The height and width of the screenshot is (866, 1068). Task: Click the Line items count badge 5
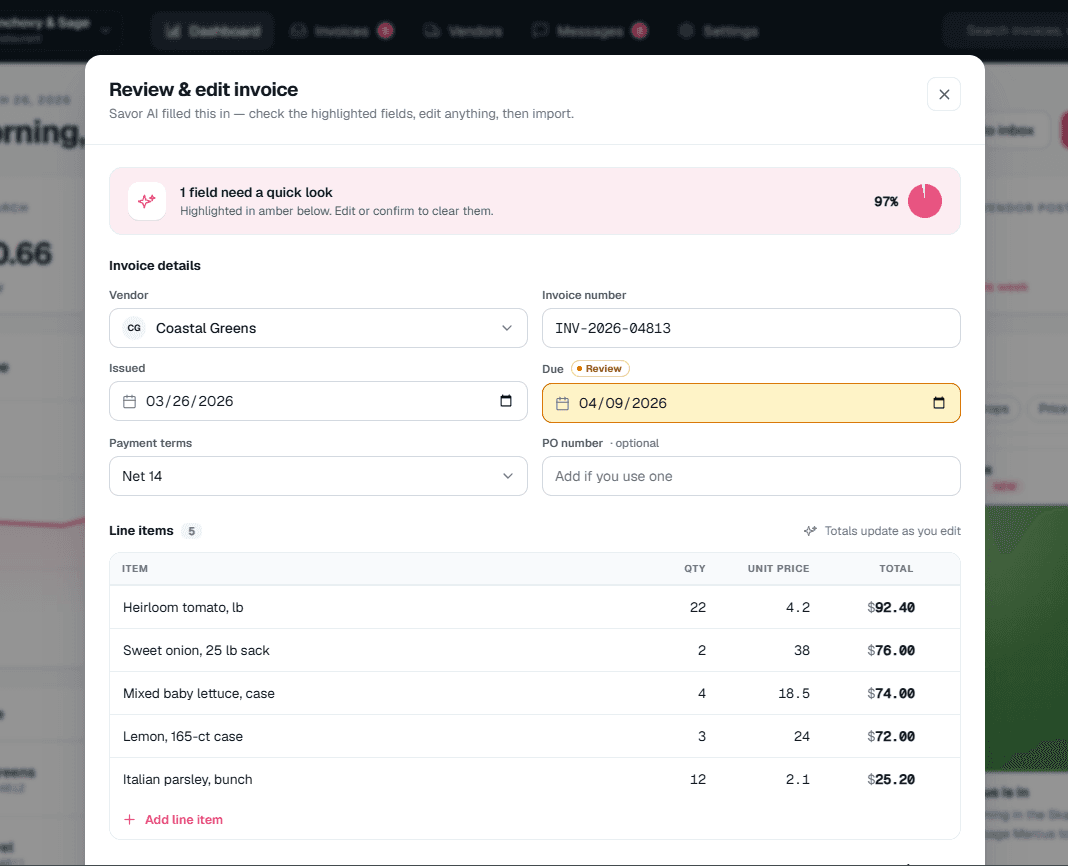point(191,531)
